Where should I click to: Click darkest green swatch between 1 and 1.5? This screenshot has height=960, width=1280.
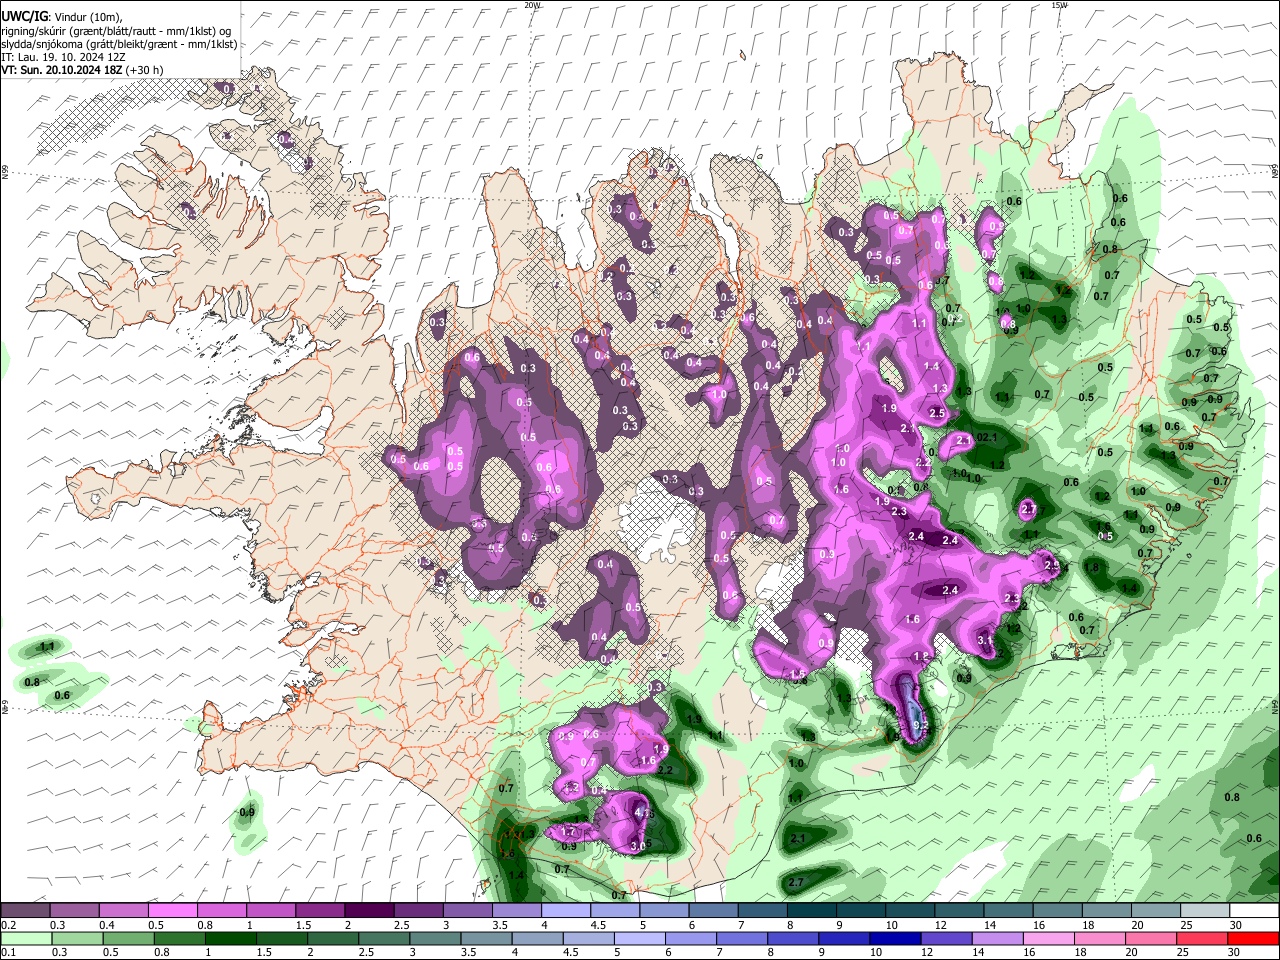click(231, 938)
